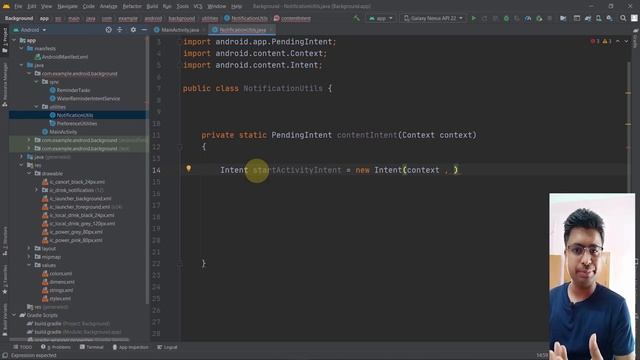Screen dimensions: 640x360
Task: Open the Navigate menu
Action: point(67,6)
